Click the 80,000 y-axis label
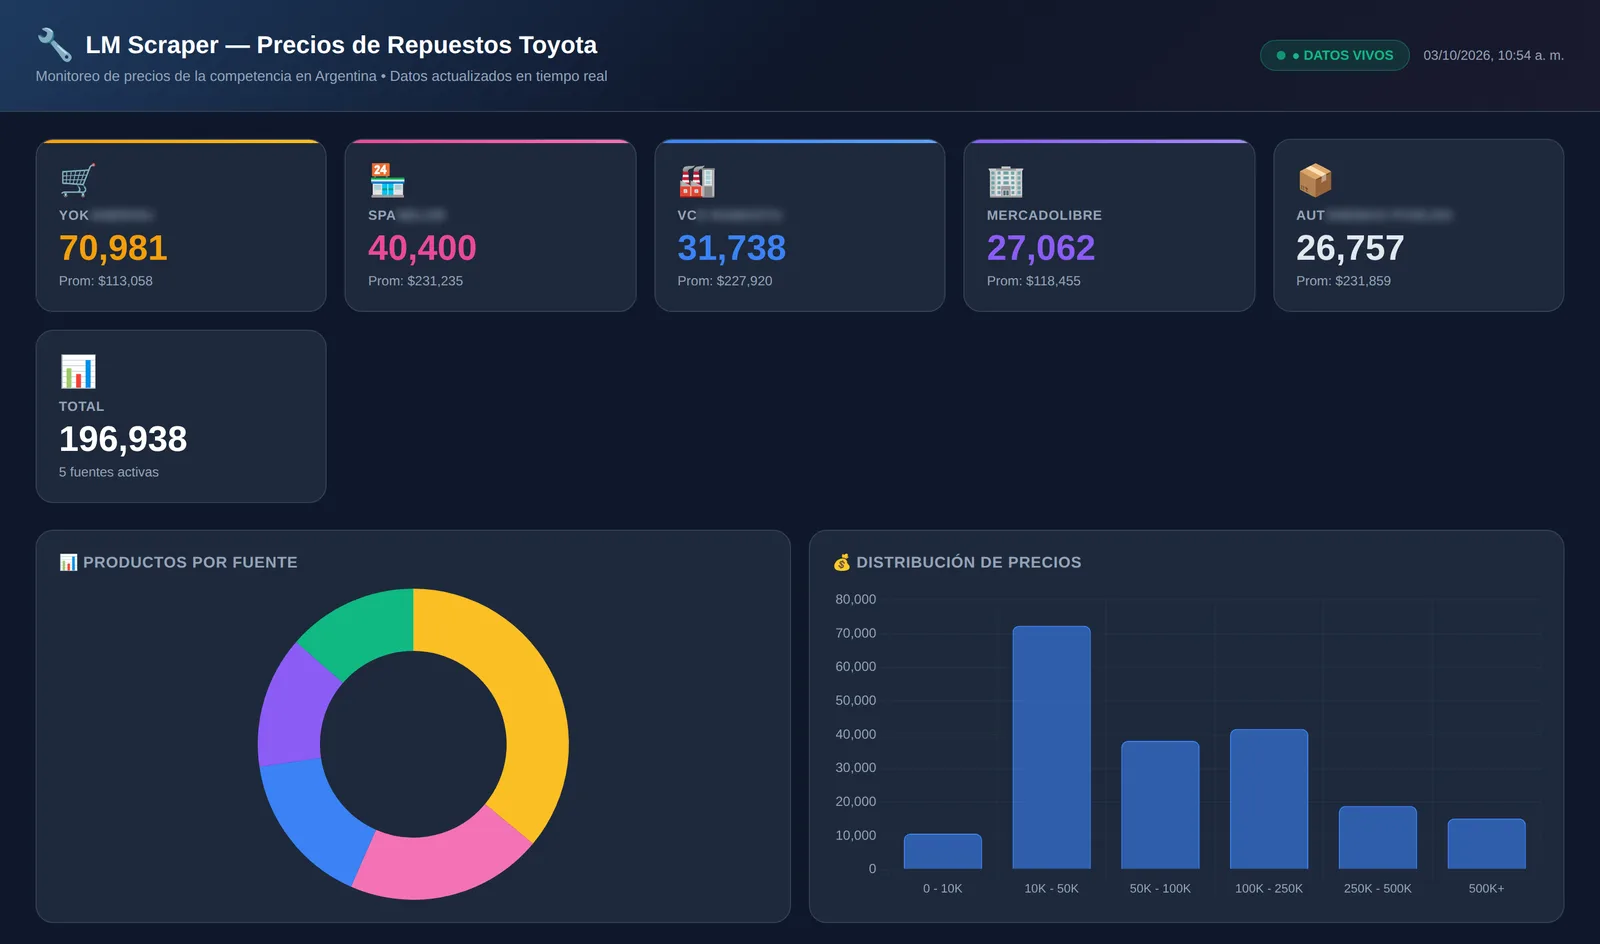The height and width of the screenshot is (944, 1600). click(856, 599)
